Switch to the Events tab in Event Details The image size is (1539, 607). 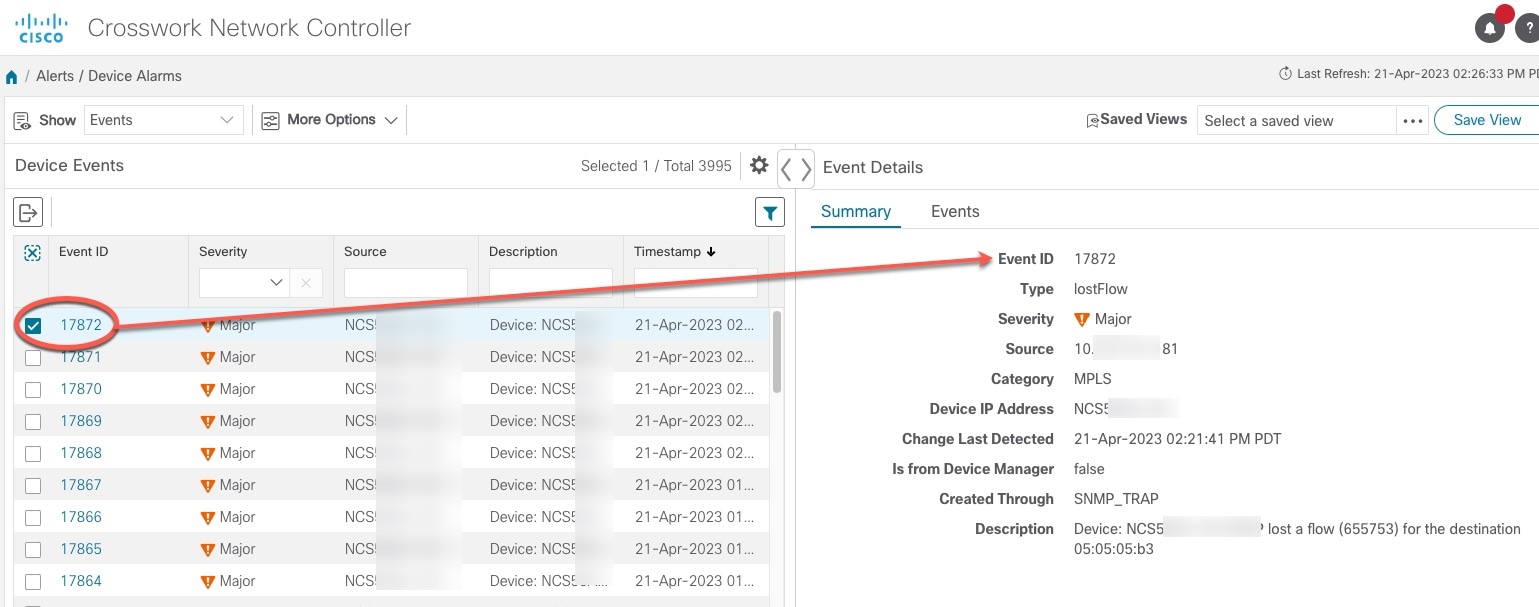(954, 211)
